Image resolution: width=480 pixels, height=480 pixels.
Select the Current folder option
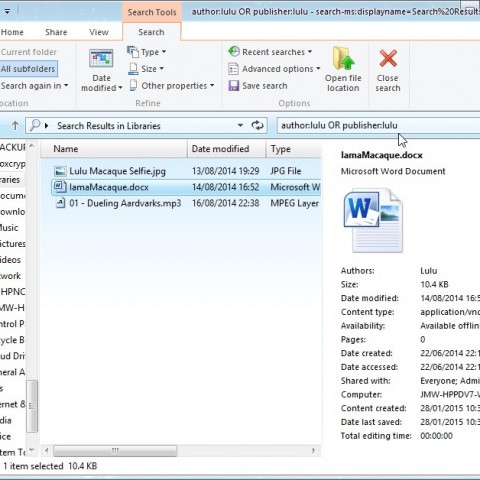[28, 52]
